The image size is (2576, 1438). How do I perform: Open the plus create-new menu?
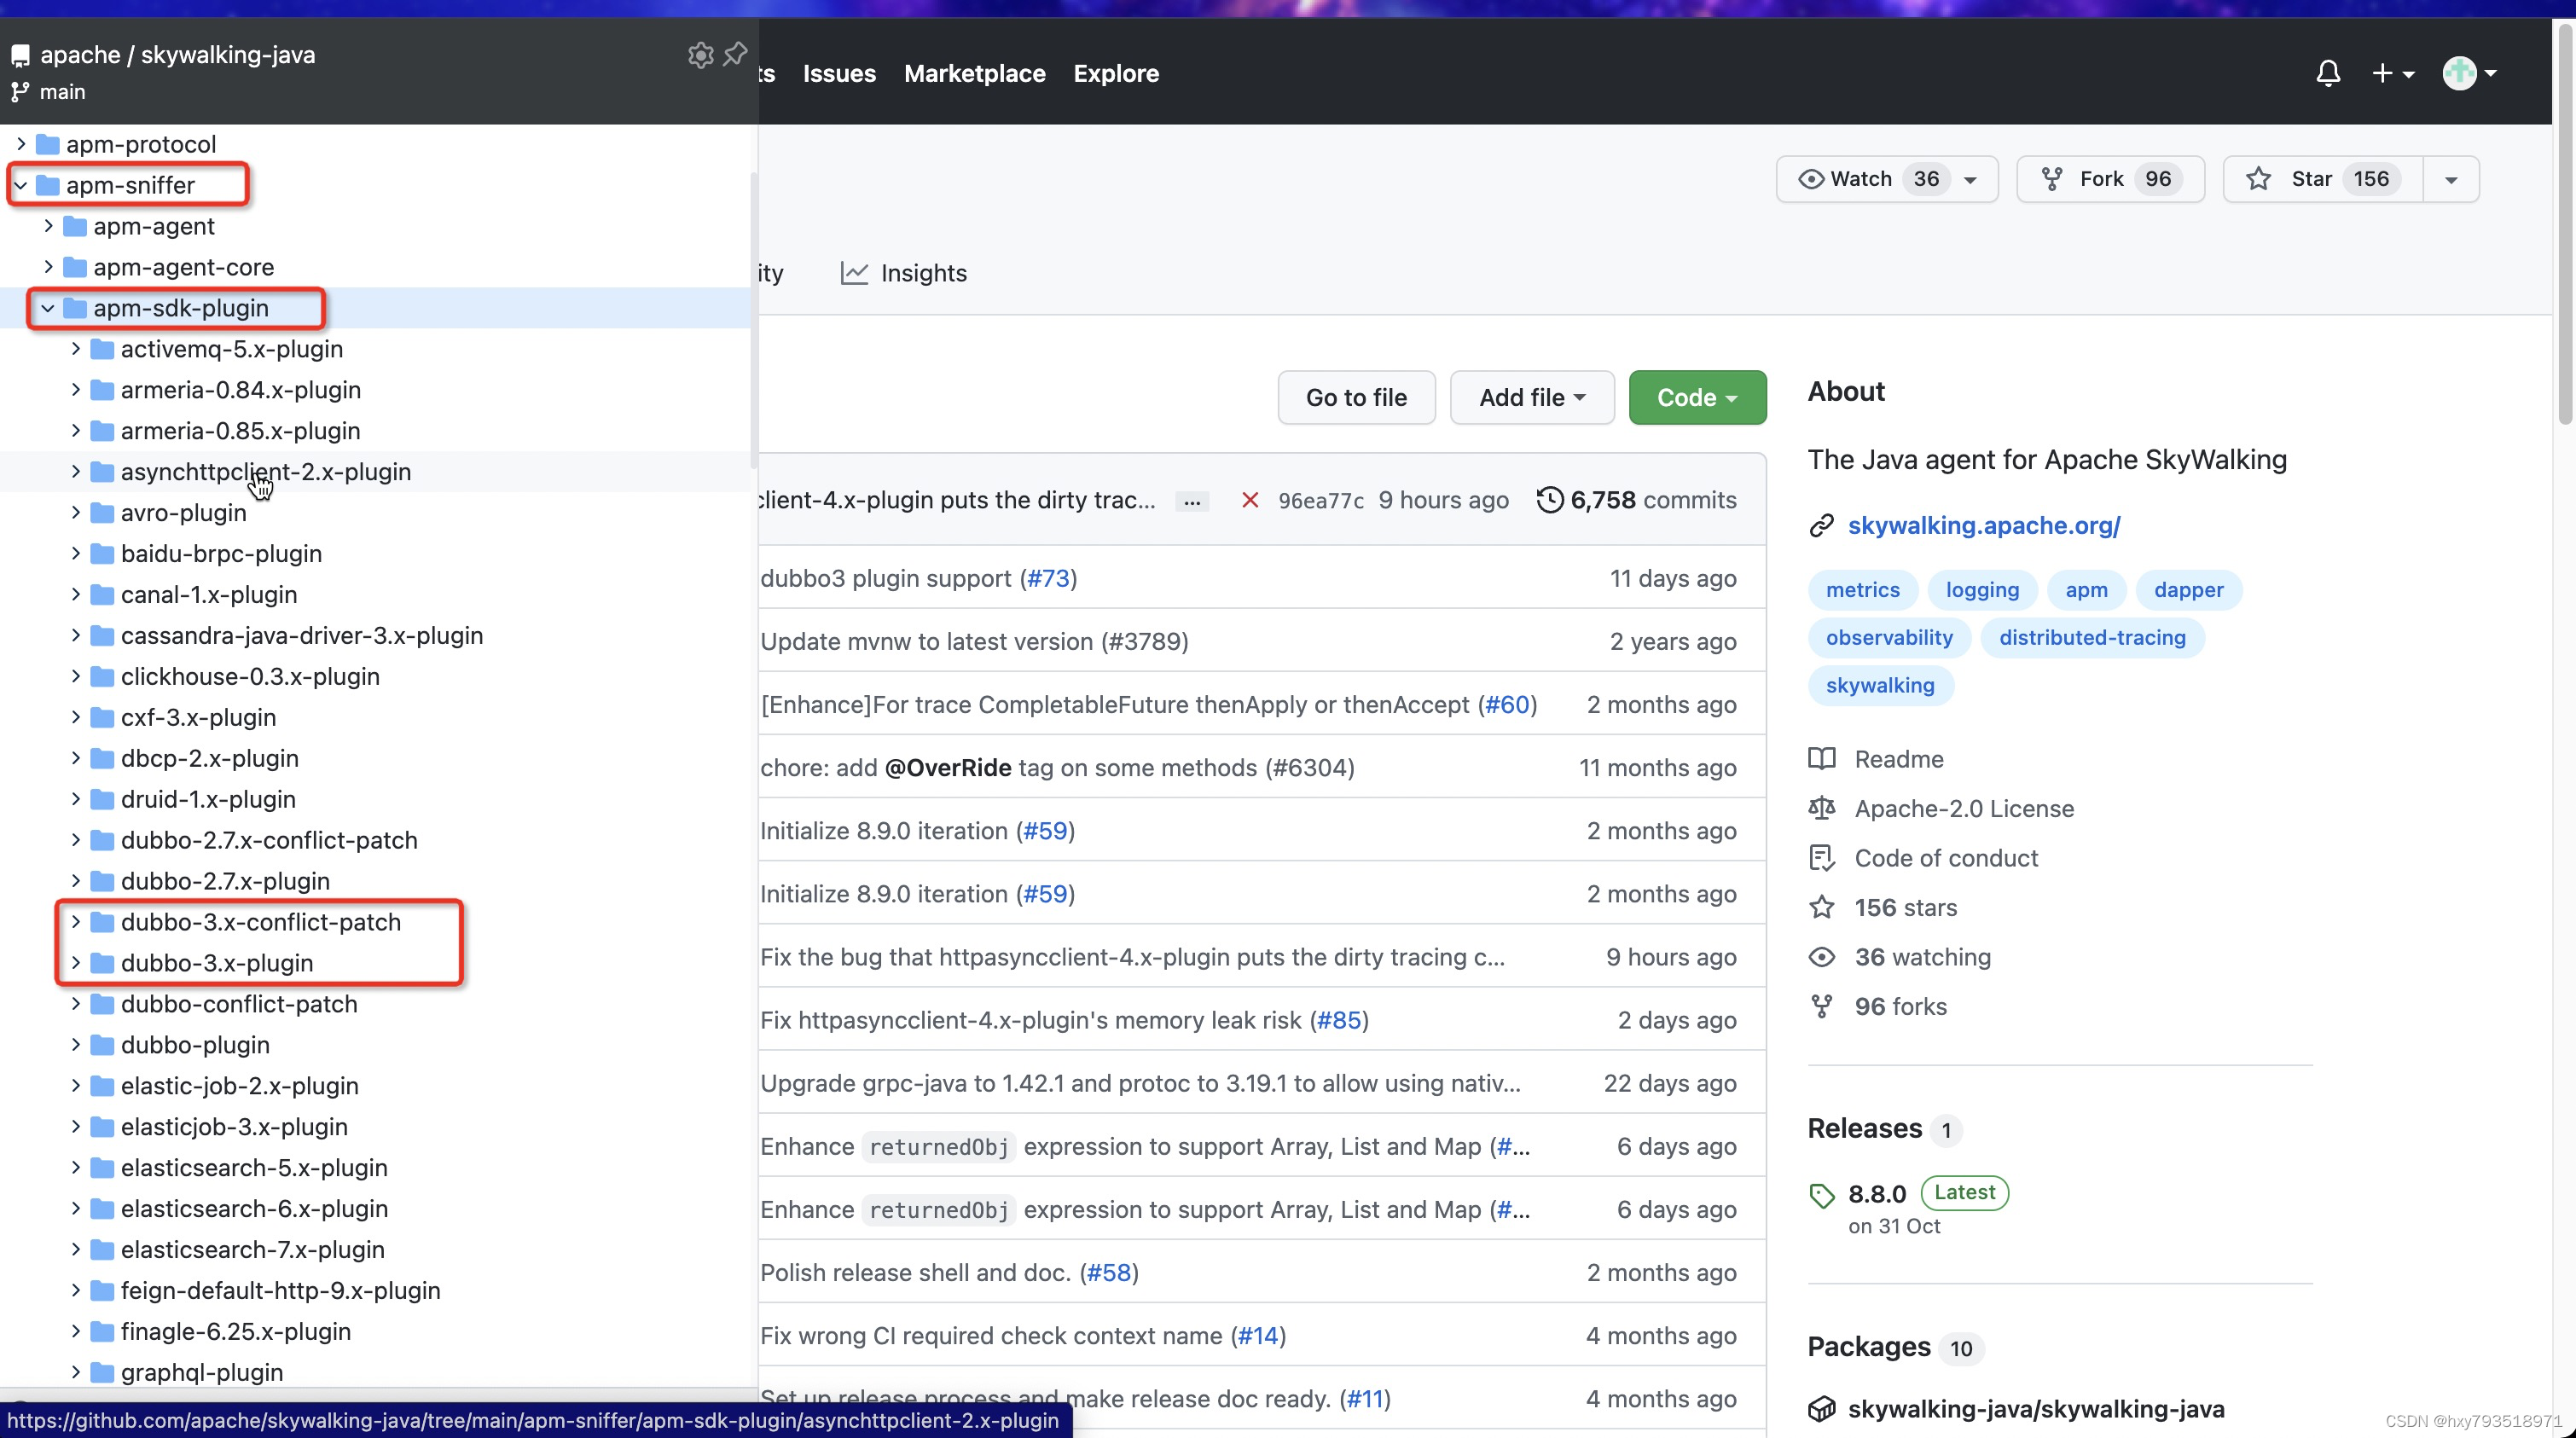2392,73
